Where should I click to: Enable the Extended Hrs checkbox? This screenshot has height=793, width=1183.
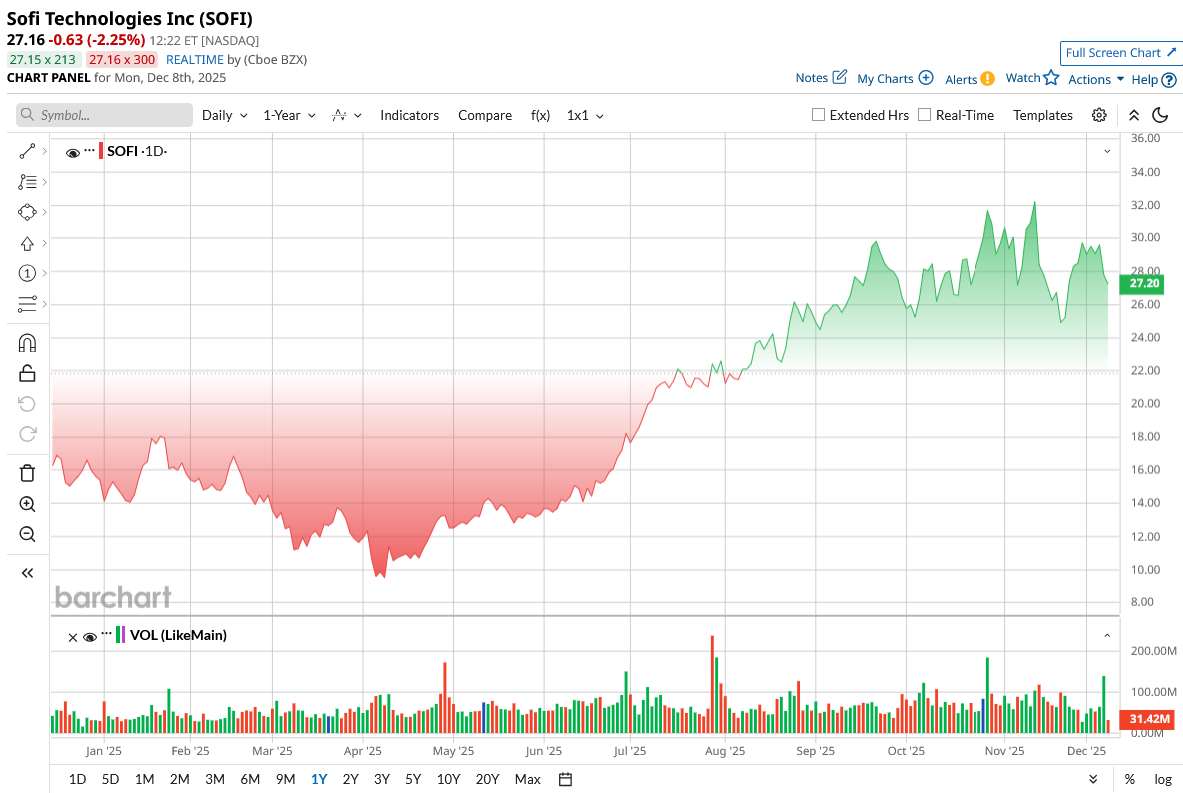(818, 115)
